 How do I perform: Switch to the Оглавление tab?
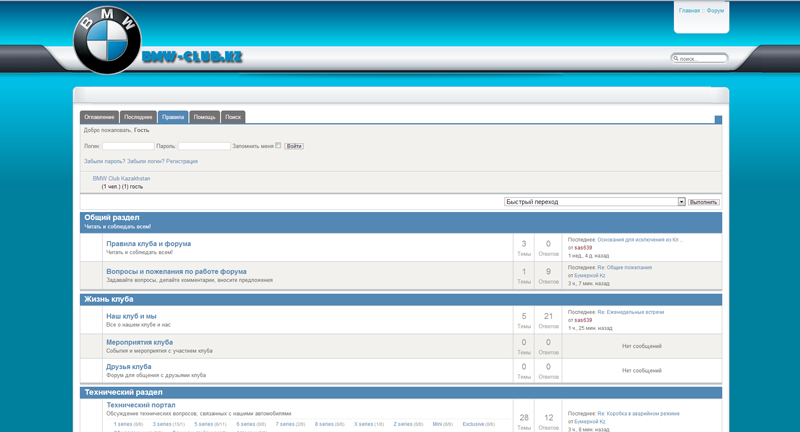99,117
